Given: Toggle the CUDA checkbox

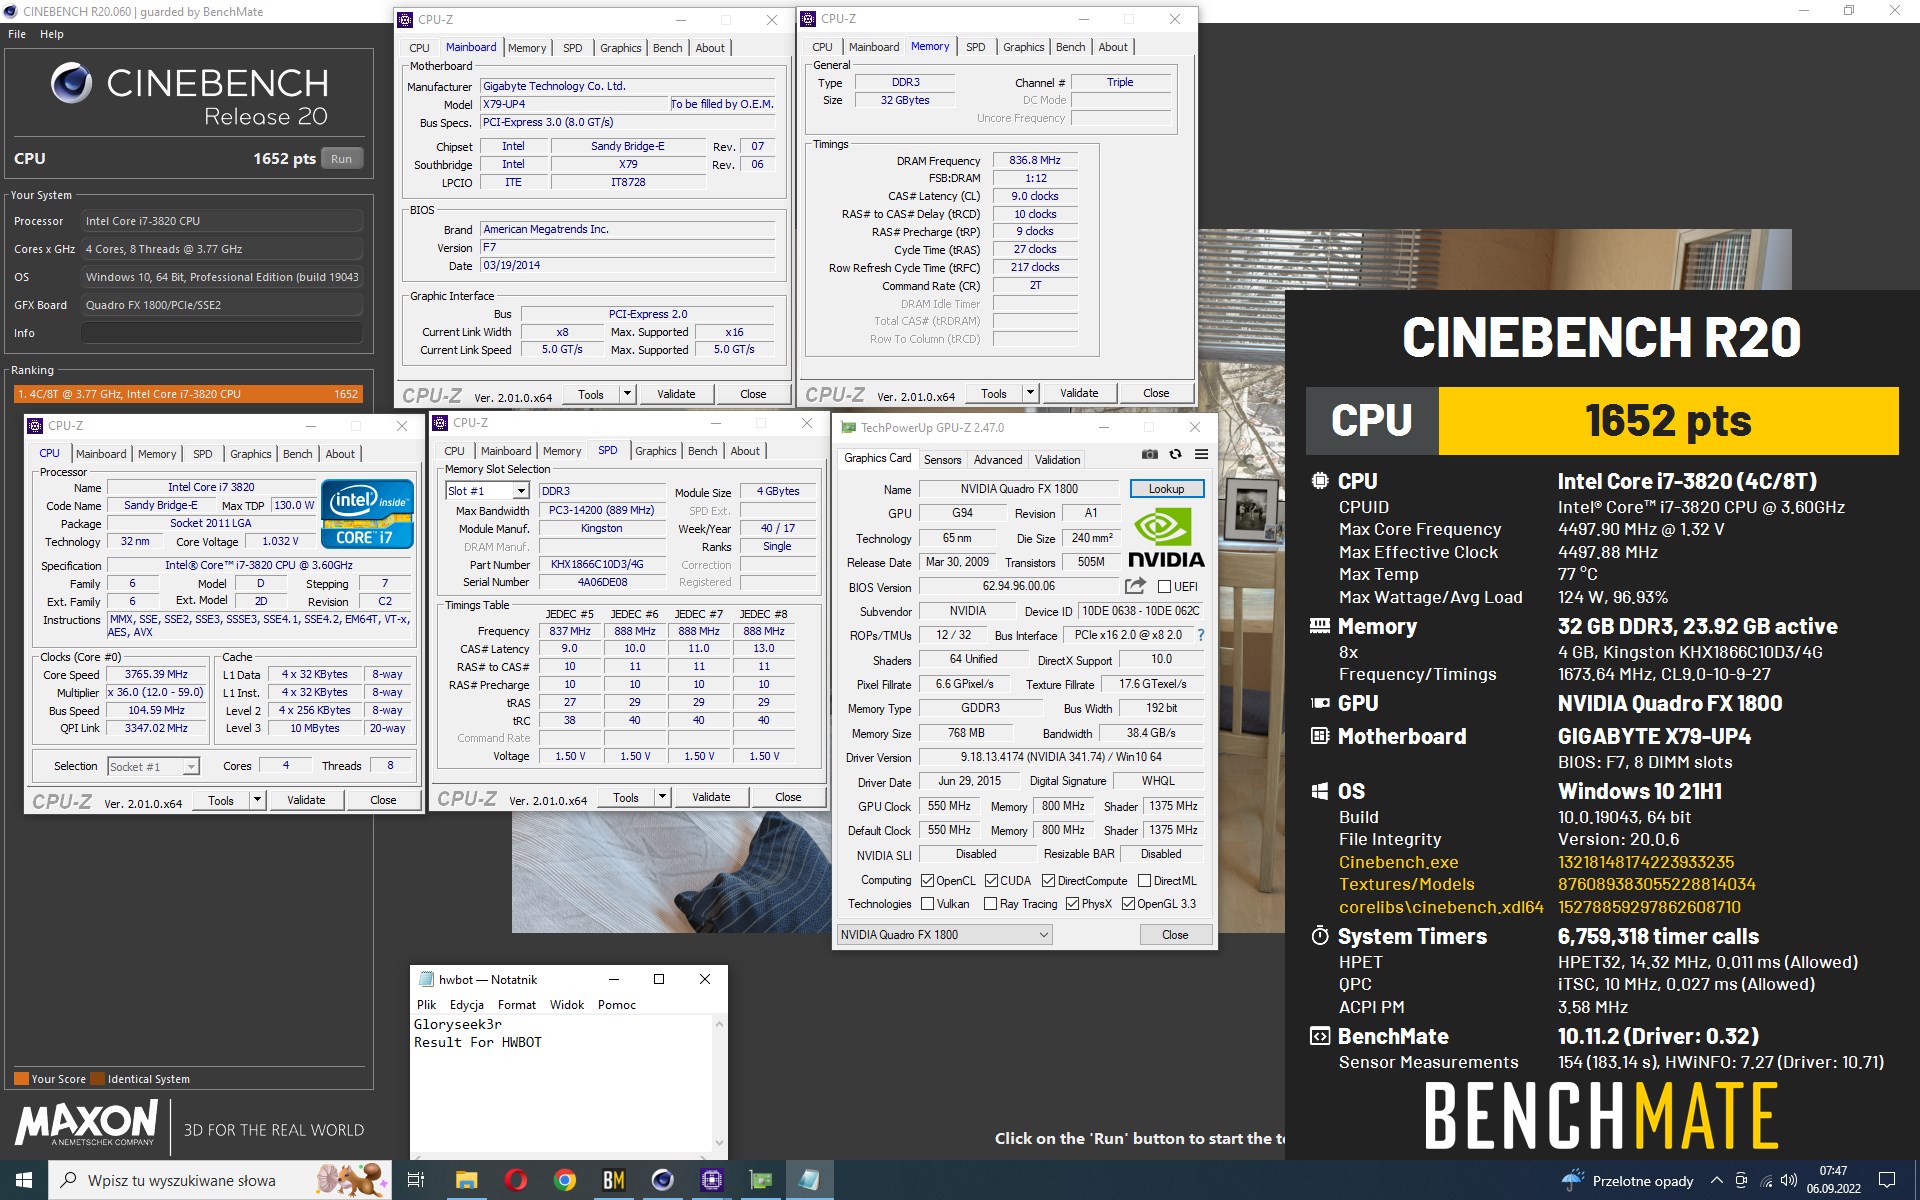Looking at the screenshot, I should tap(991, 881).
